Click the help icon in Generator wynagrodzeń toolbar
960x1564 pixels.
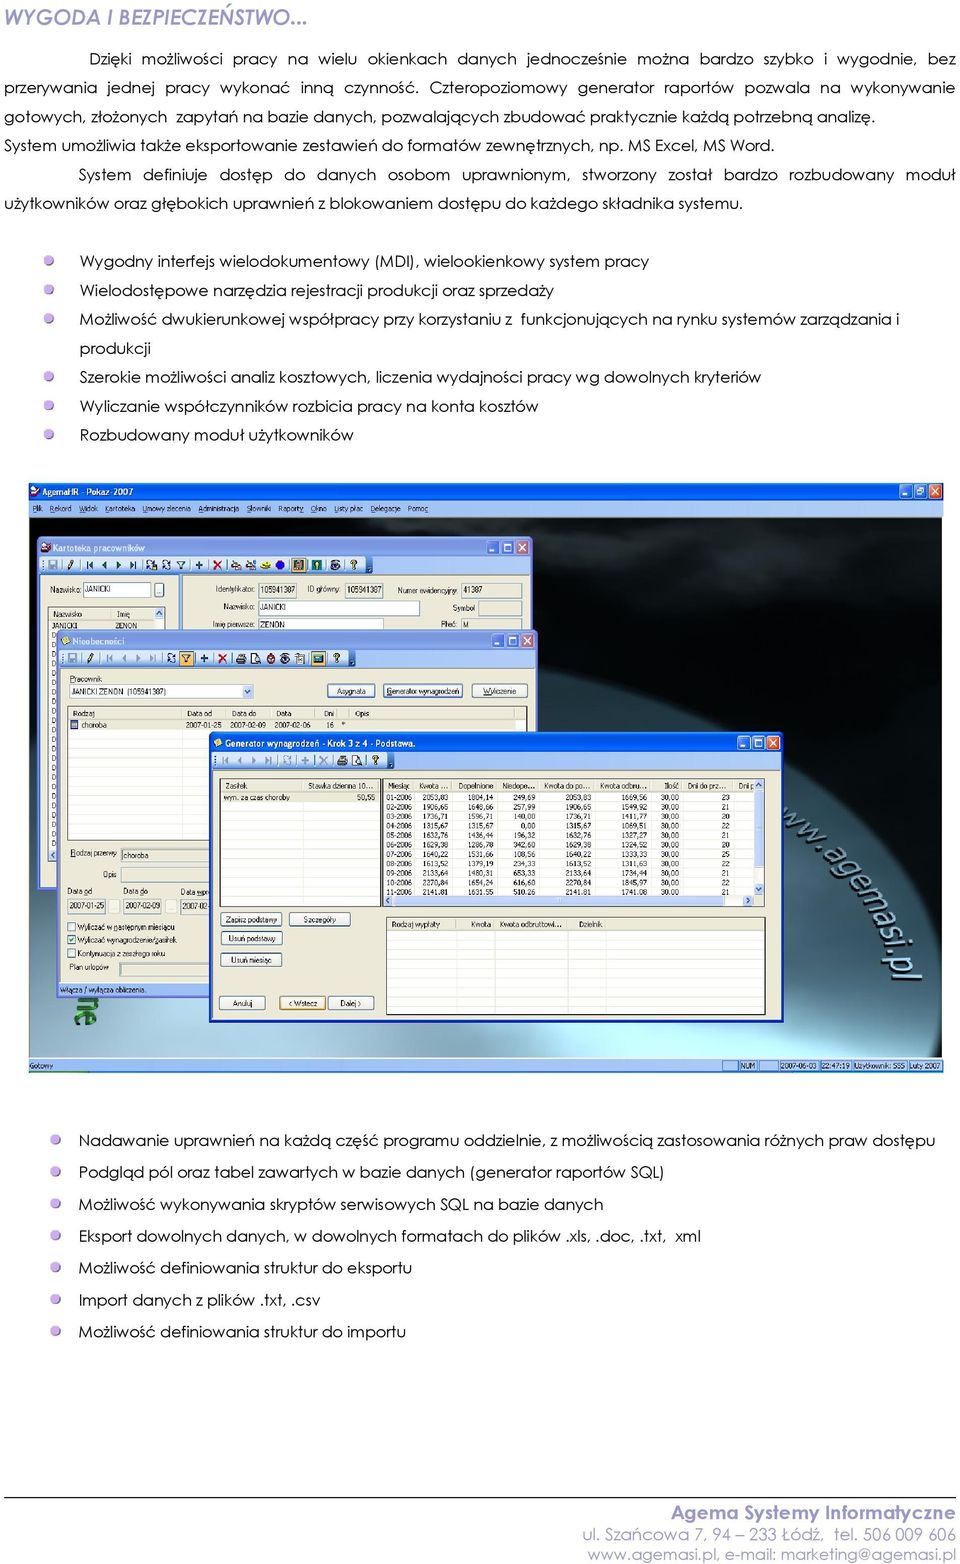(375, 760)
